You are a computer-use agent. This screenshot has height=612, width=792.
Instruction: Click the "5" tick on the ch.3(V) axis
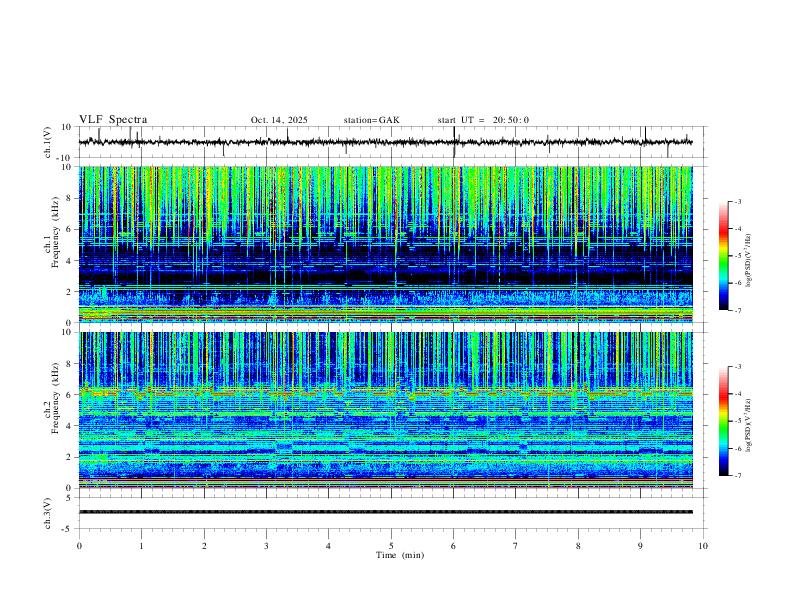pyautogui.click(x=69, y=497)
